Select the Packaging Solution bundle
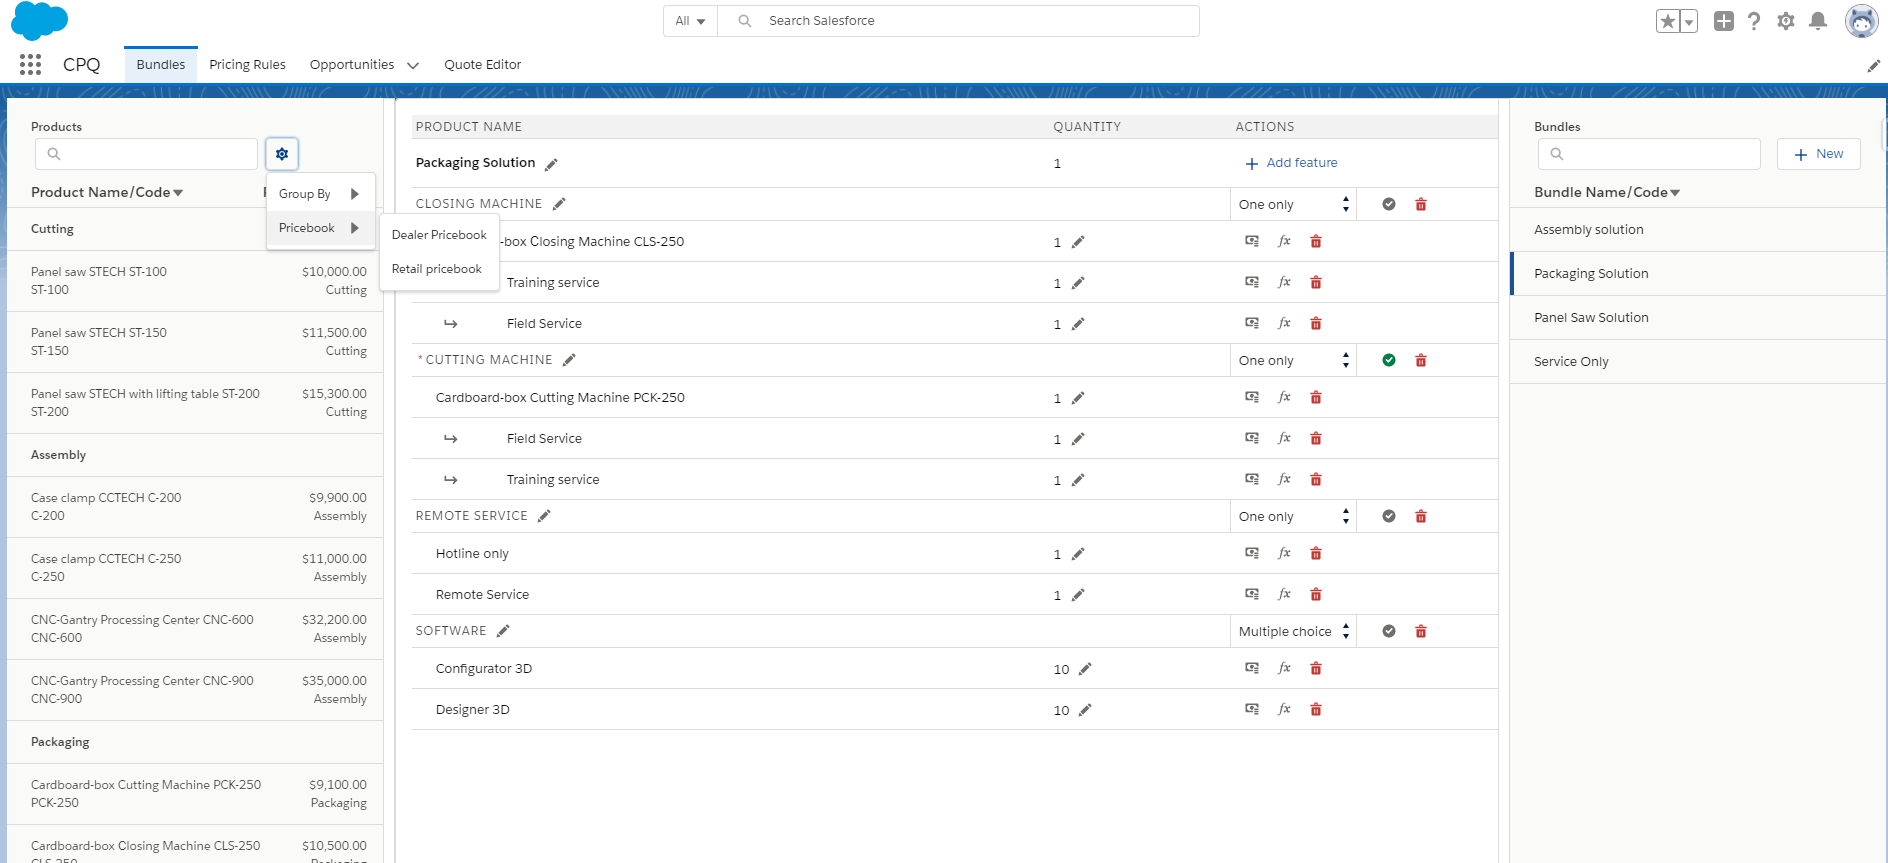1888x863 pixels. click(x=1698, y=274)
